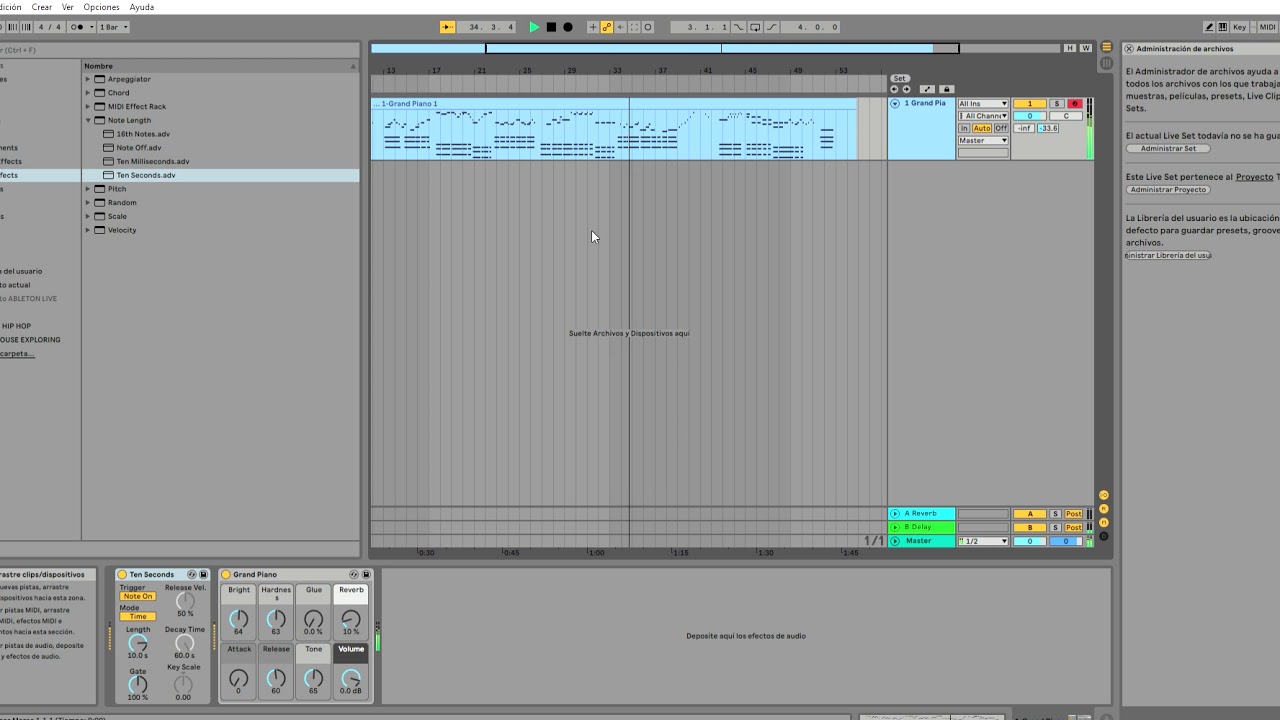Toggle Post on the B Delay return
This screenshot has width=1280, height=720.
point(1074,527)
